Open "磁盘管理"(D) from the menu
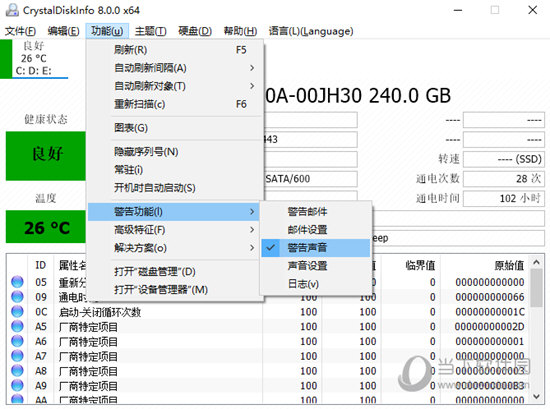This screenshot has height=409, width=550. click(175, 271)
